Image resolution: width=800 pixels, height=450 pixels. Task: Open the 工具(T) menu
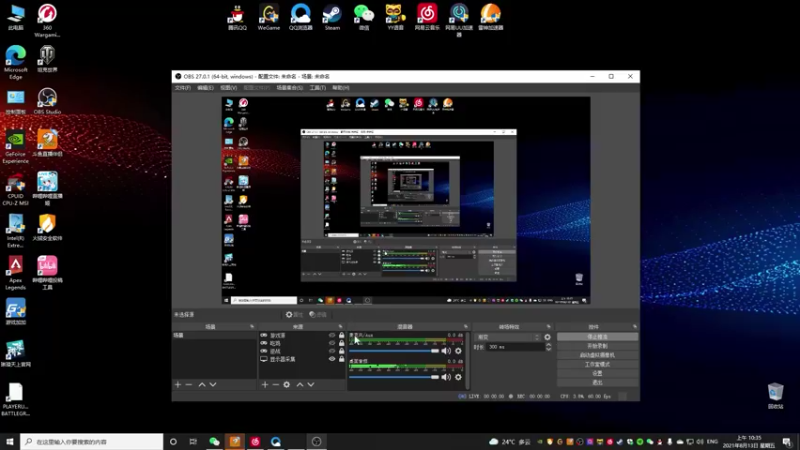317,88
